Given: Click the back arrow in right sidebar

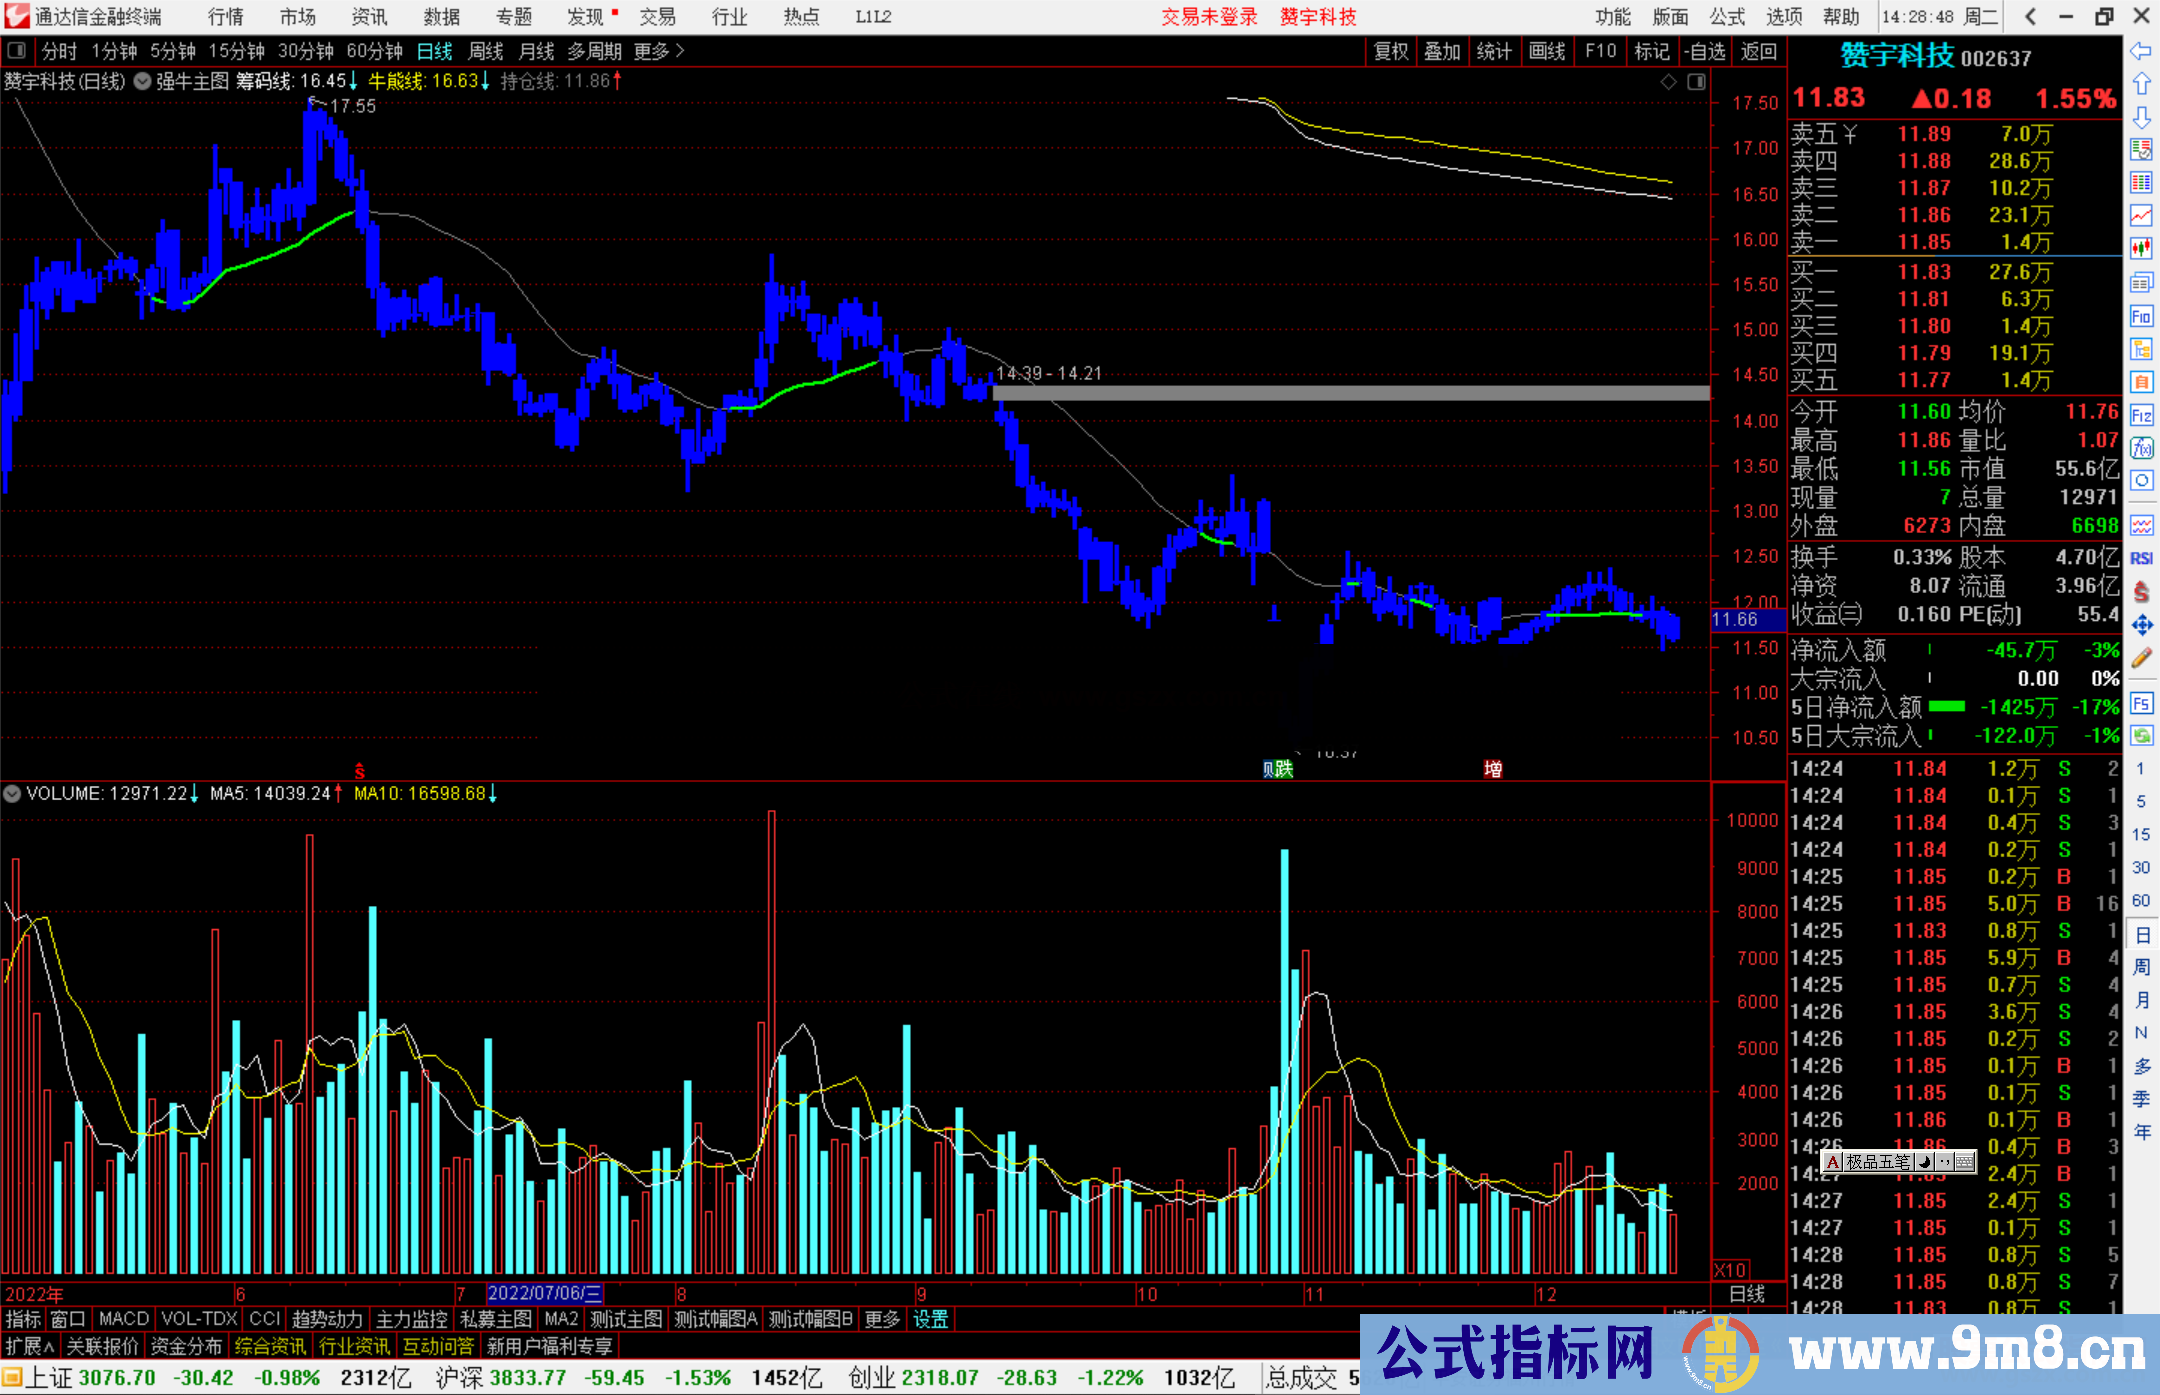Looking at the screenshot, I should [x=2141, y=51].
